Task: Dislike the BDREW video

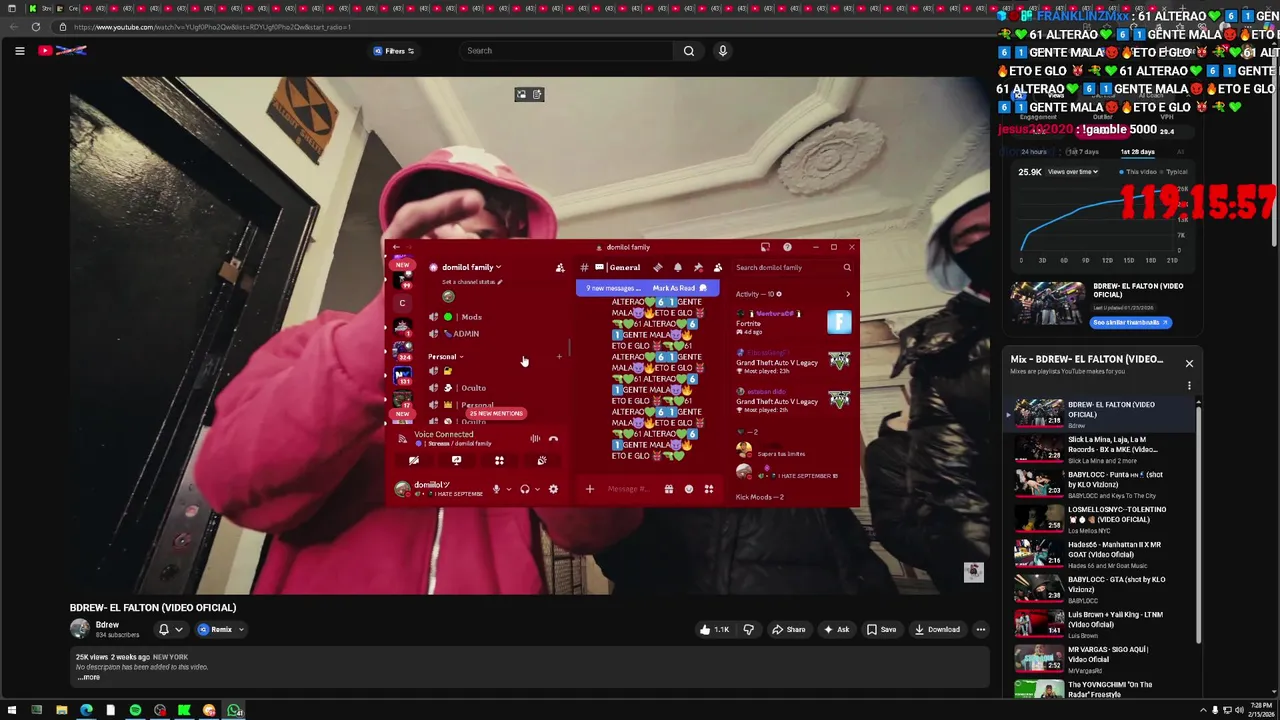Action: click(748, 630)
